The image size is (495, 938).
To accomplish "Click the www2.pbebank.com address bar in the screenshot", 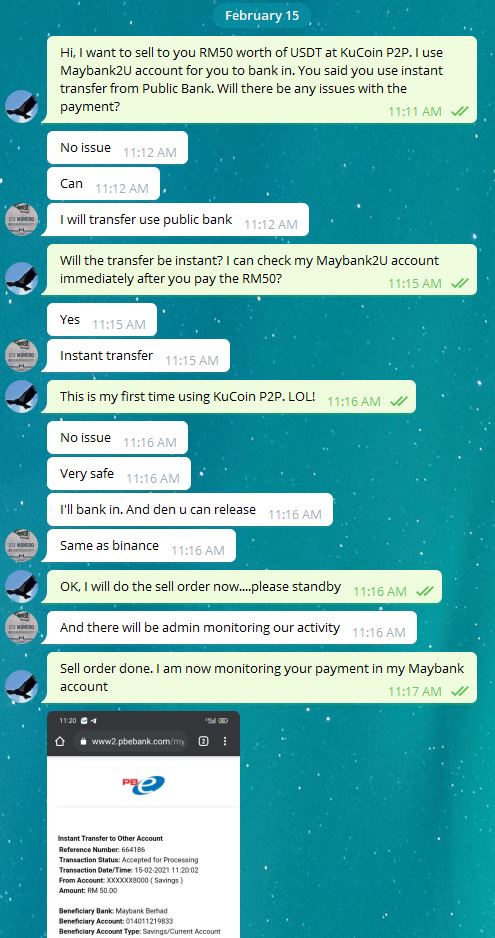I will click(x=131, y=741).
